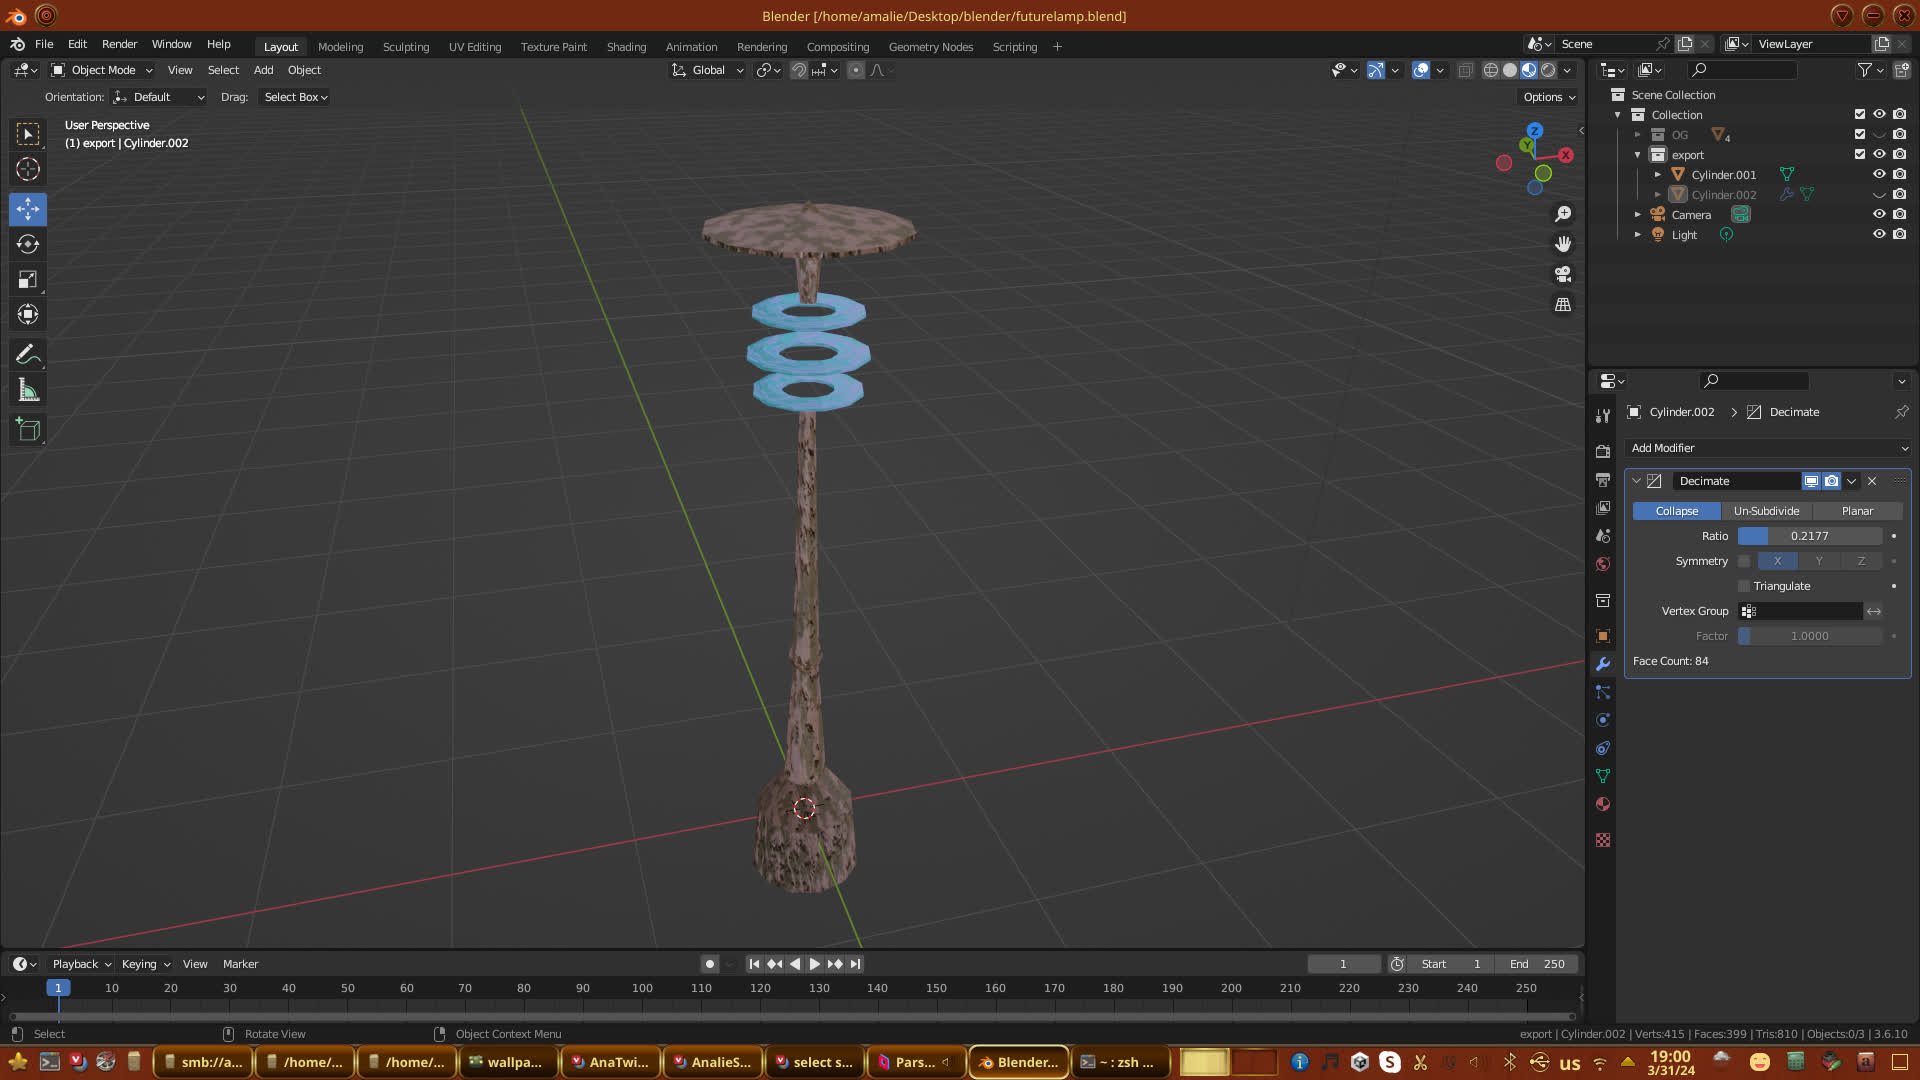Toggle camera view in viewport

pos(1563,274)
